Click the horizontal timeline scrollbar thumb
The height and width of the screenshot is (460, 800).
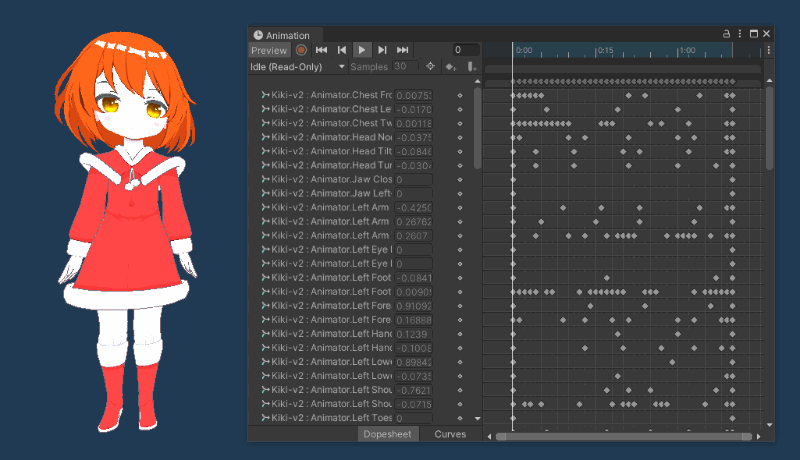click(x=624, y=437)
